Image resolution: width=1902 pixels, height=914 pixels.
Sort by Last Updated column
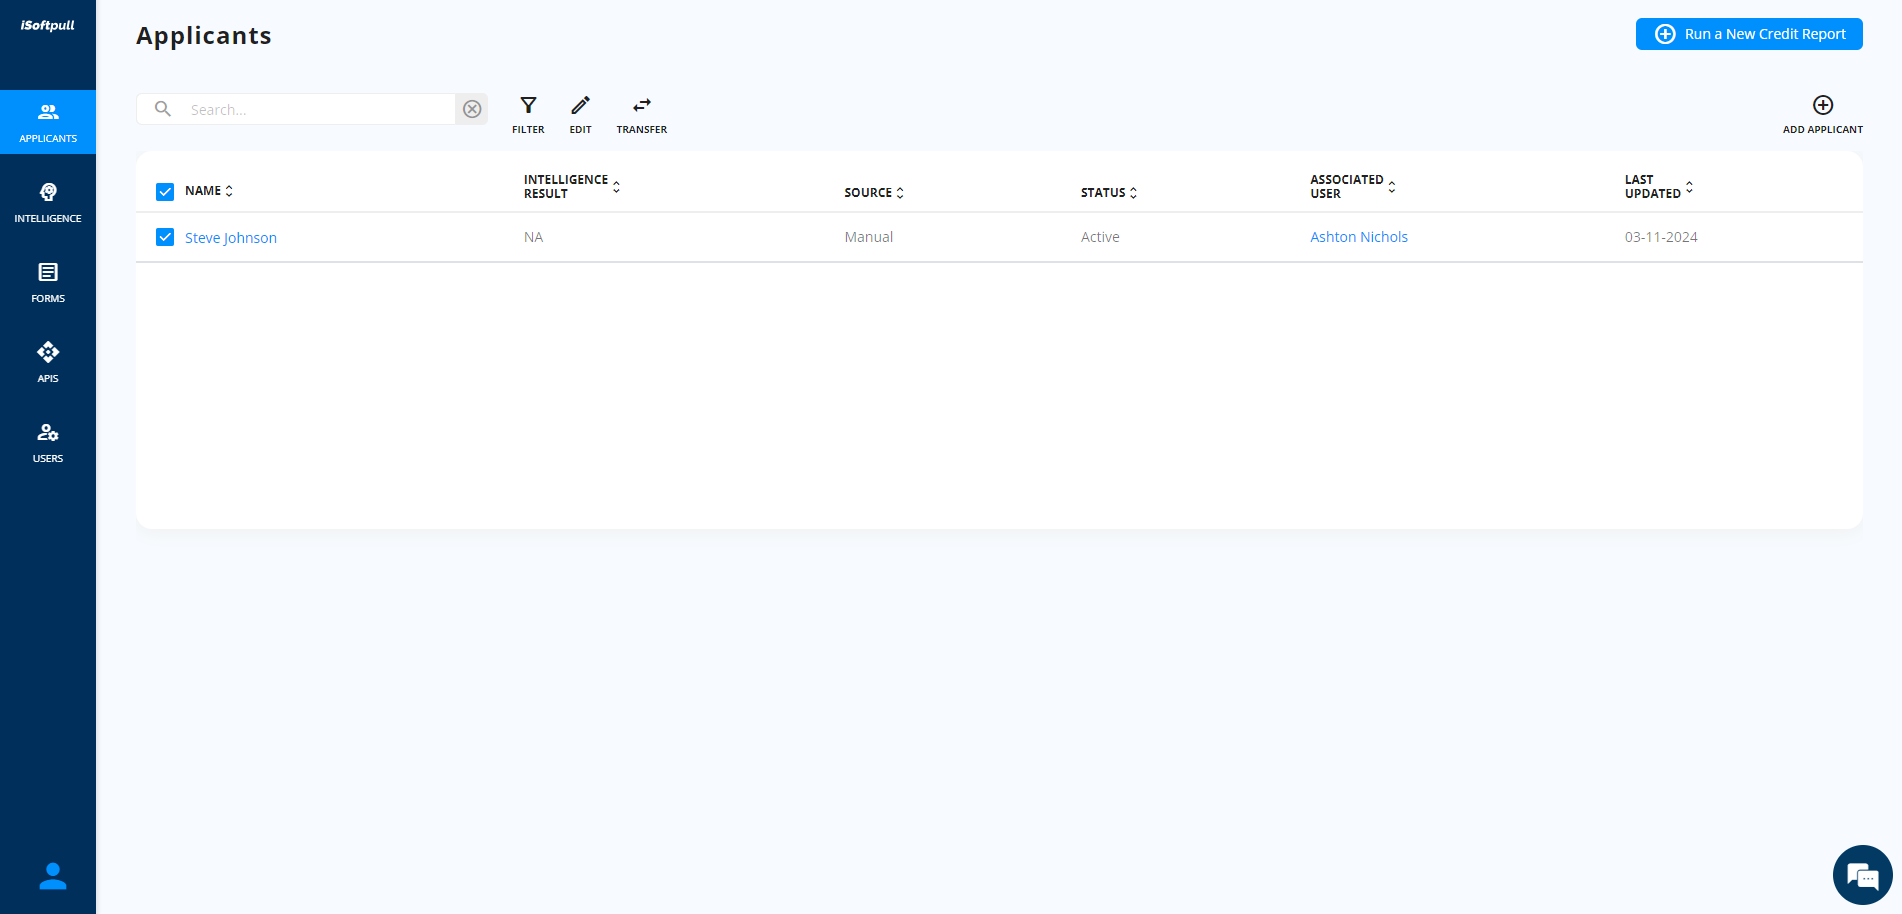coord(1659,187)
